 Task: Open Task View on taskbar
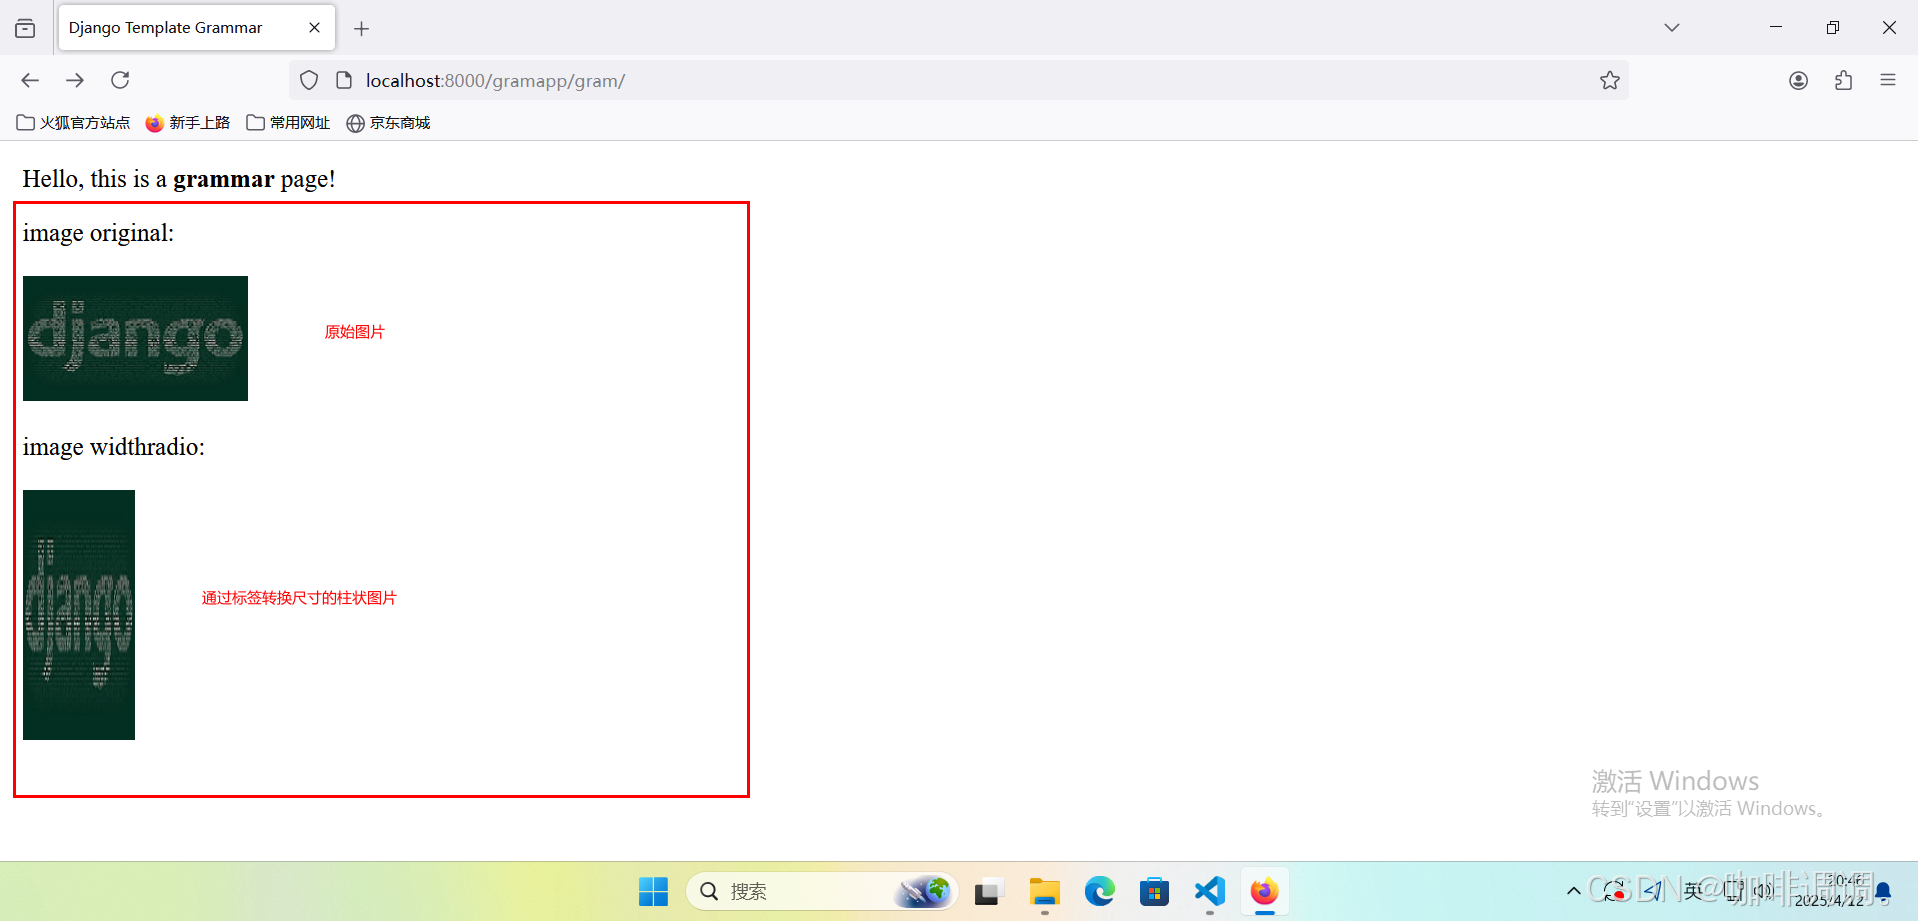tap(988, 891)
